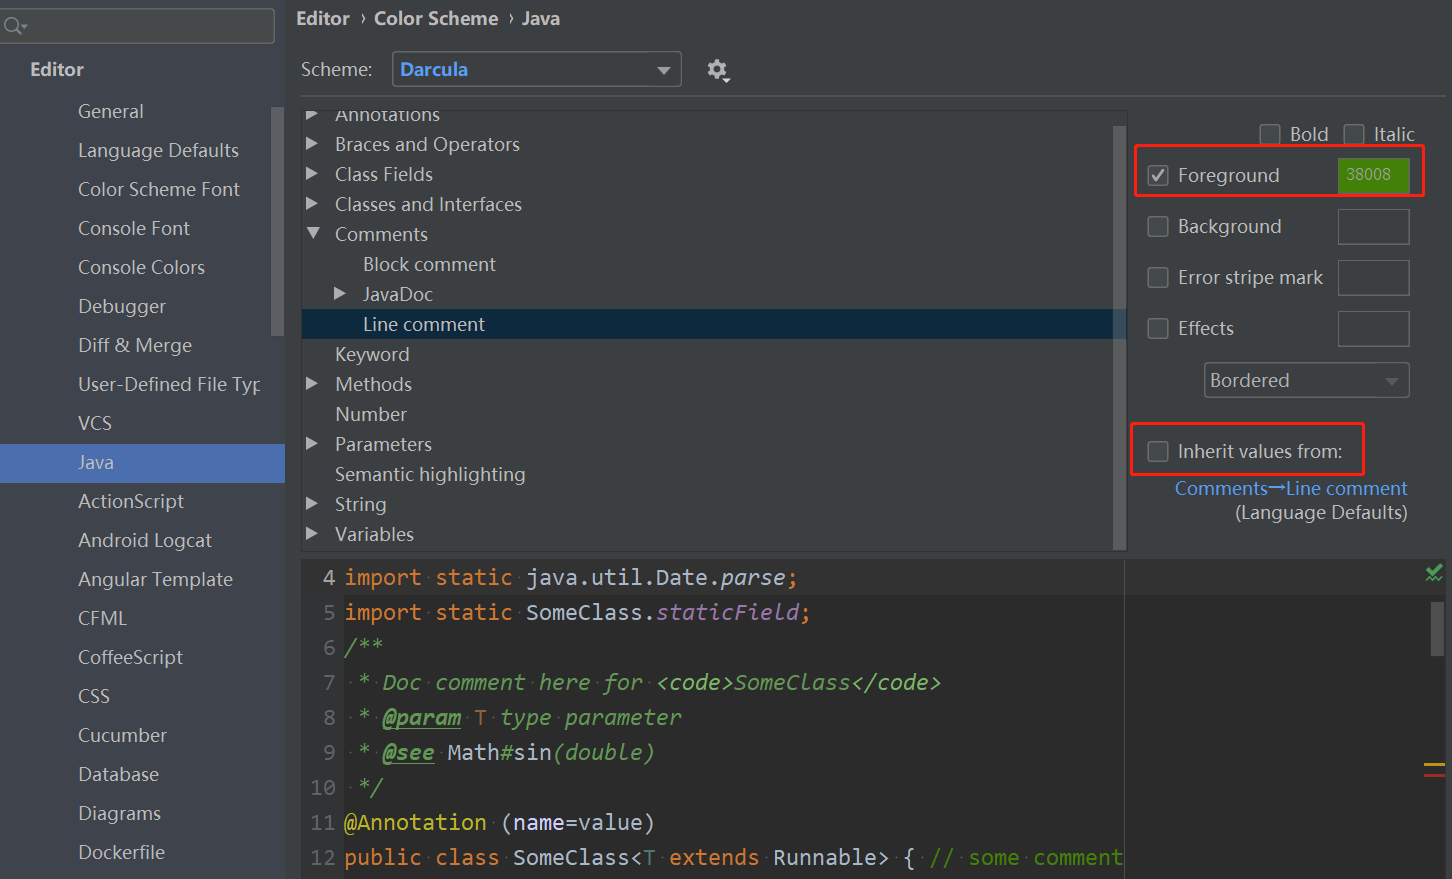Screen dimensions: 1452x879
Task: Select Cucumber in the sidebar
Action: [122, 735]
